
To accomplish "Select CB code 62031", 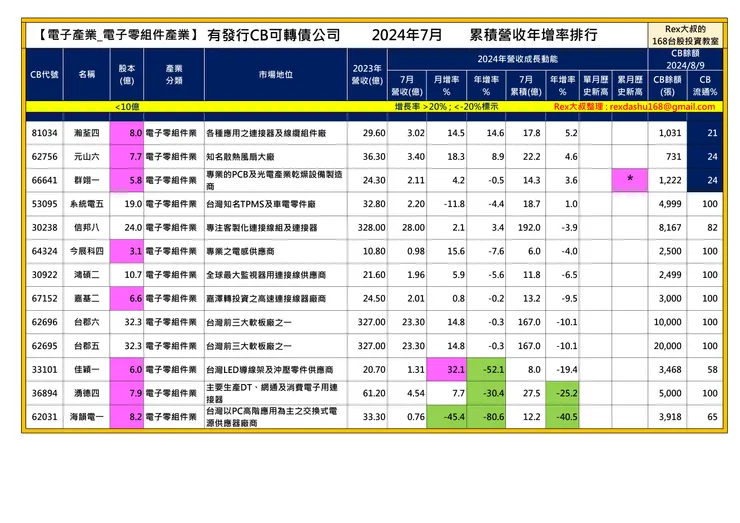I will click(x=44, y=417).
